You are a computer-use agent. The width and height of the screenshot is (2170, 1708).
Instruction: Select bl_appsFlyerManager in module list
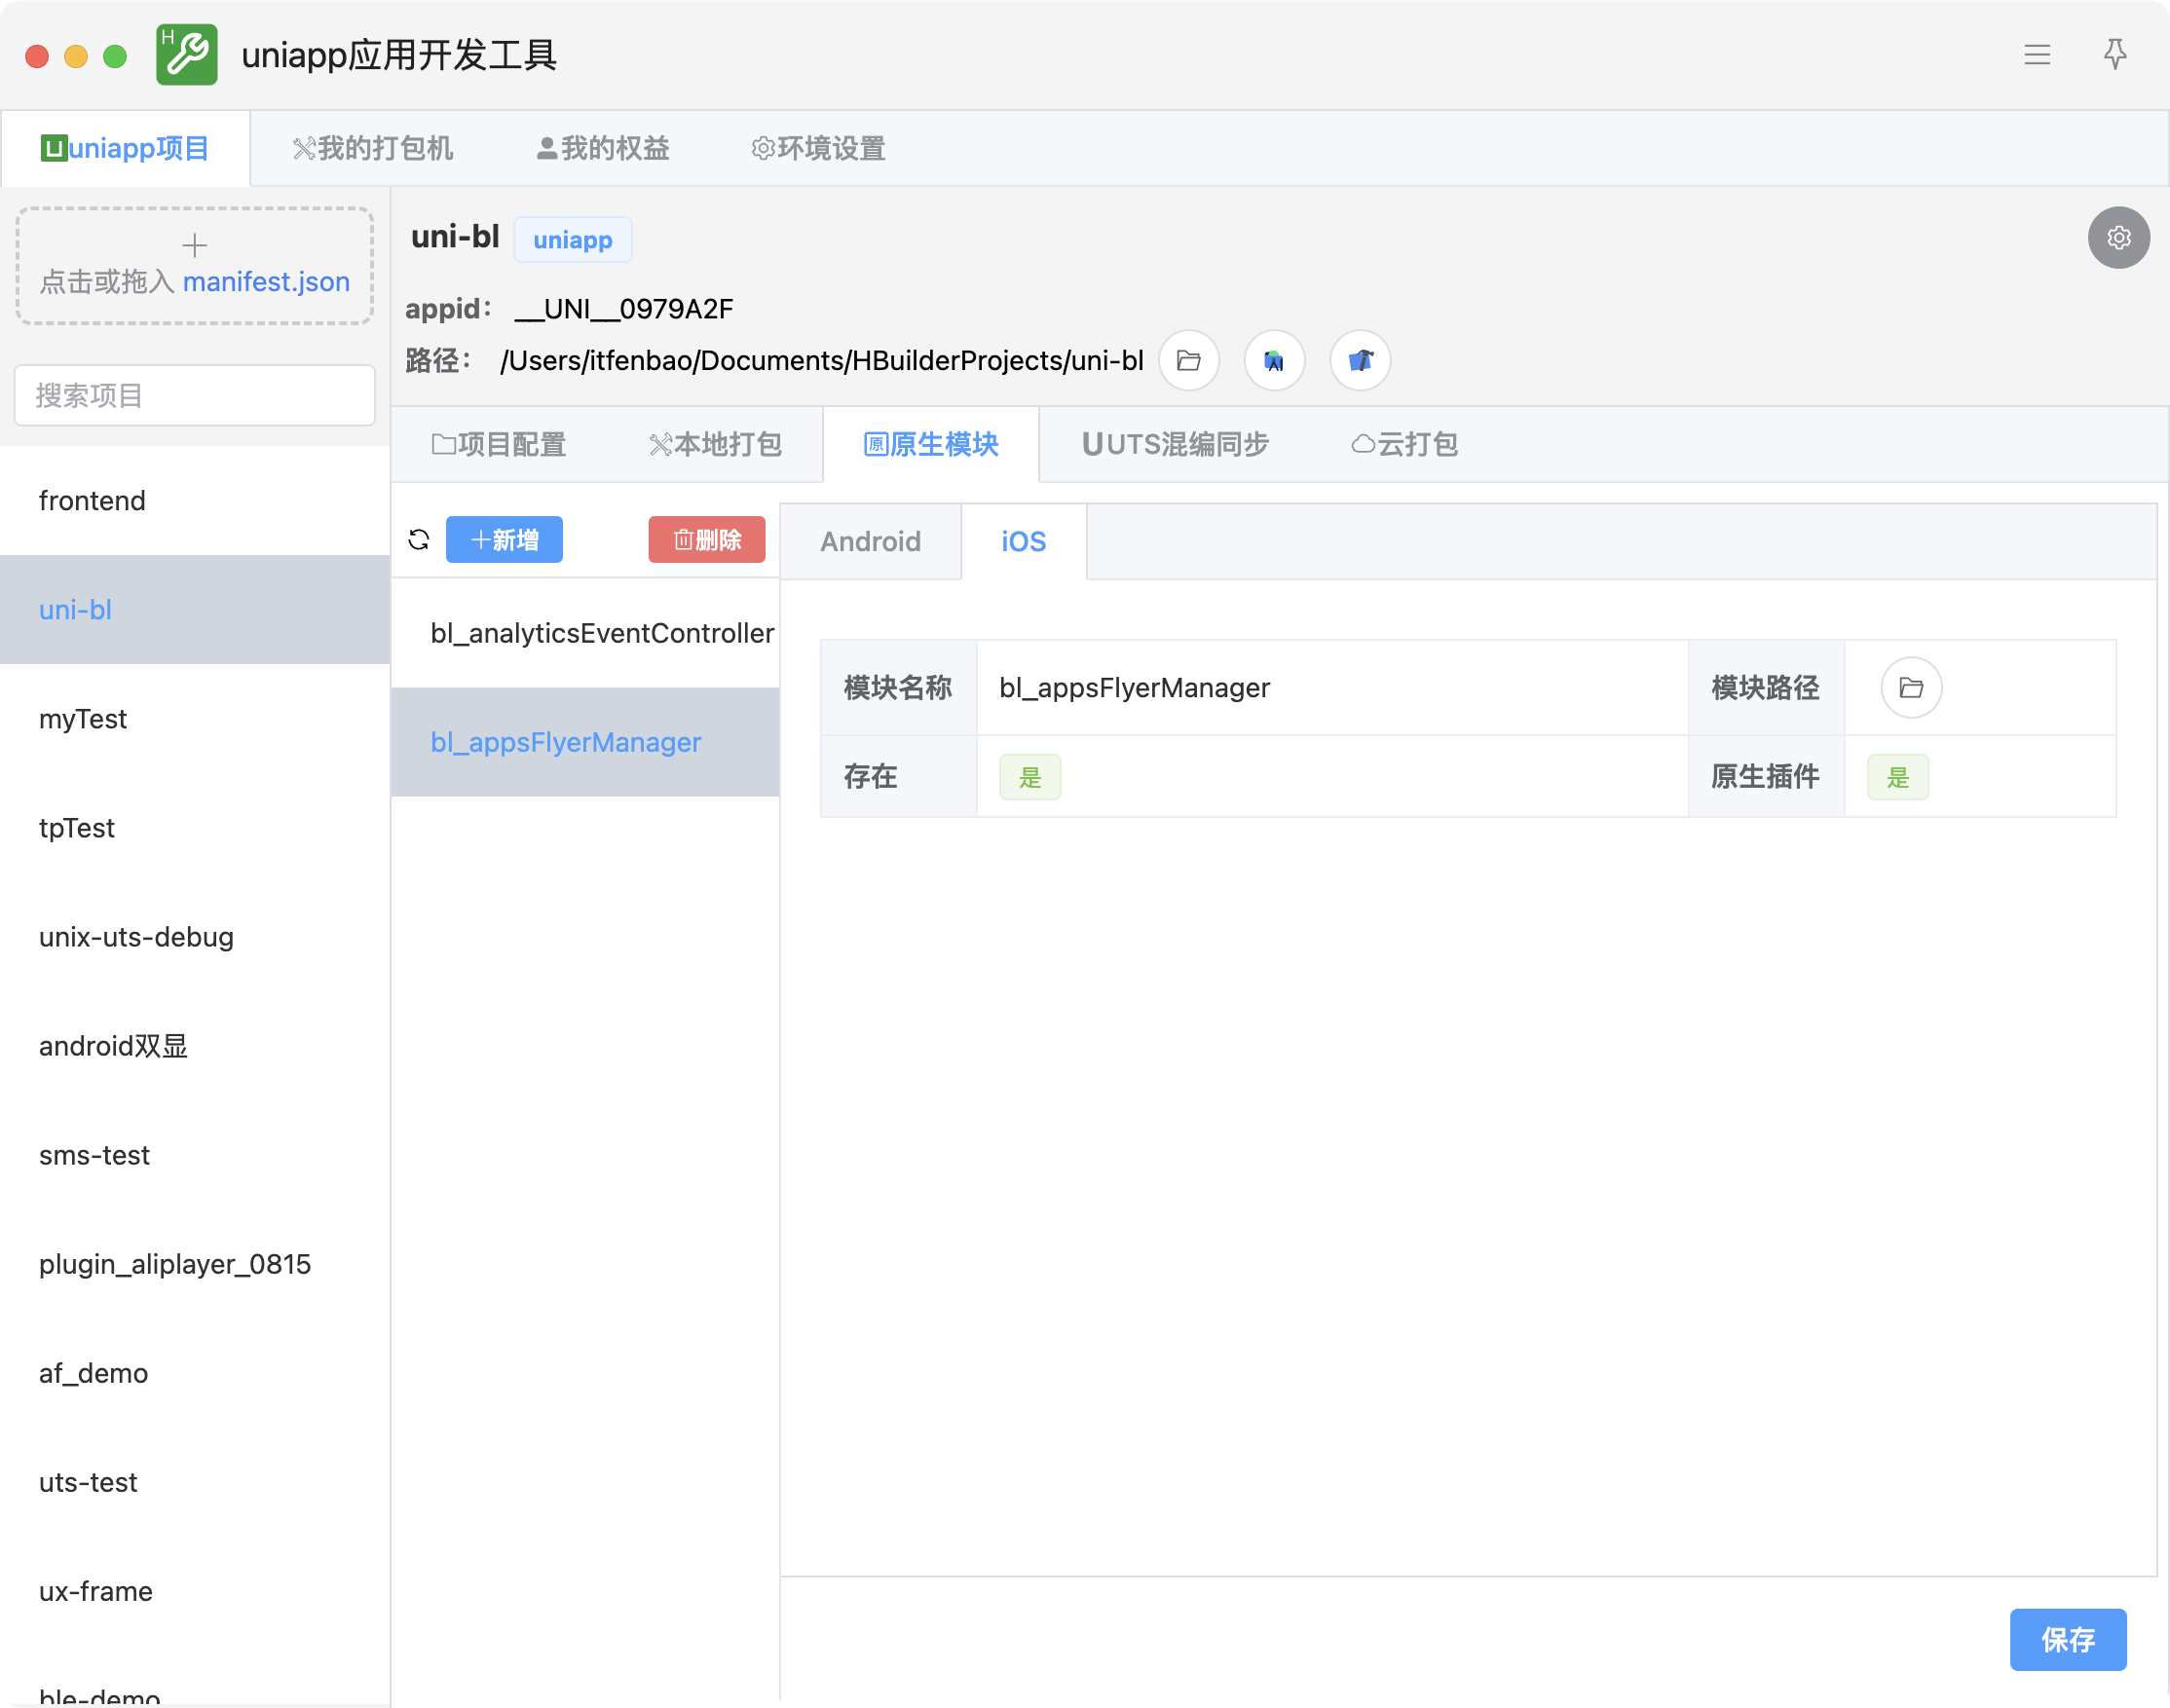(585, 742)
